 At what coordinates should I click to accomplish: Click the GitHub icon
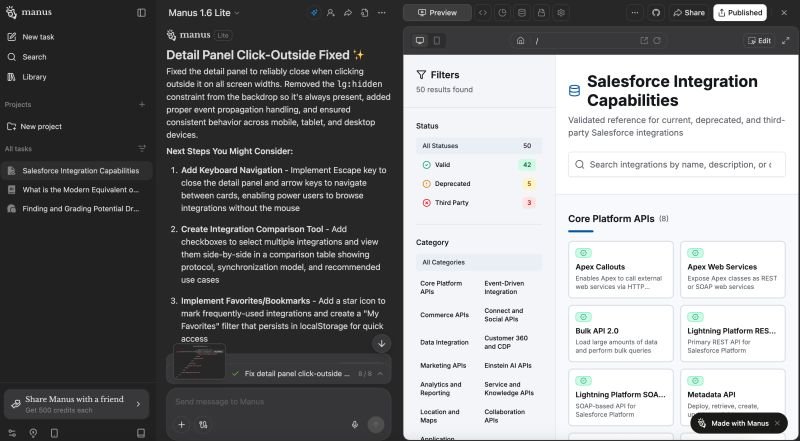coord(656,13)
